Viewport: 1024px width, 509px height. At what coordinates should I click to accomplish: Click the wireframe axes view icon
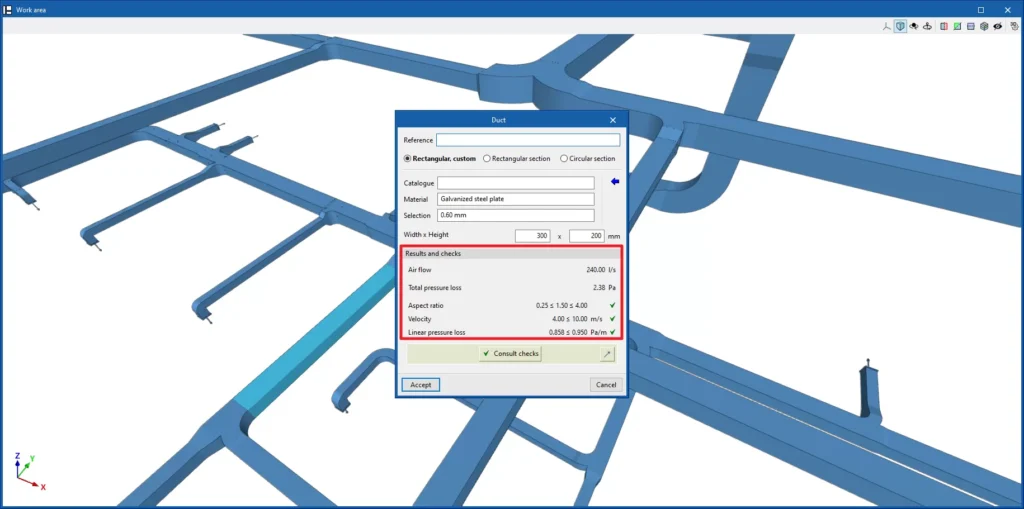(x=887, y=27)
